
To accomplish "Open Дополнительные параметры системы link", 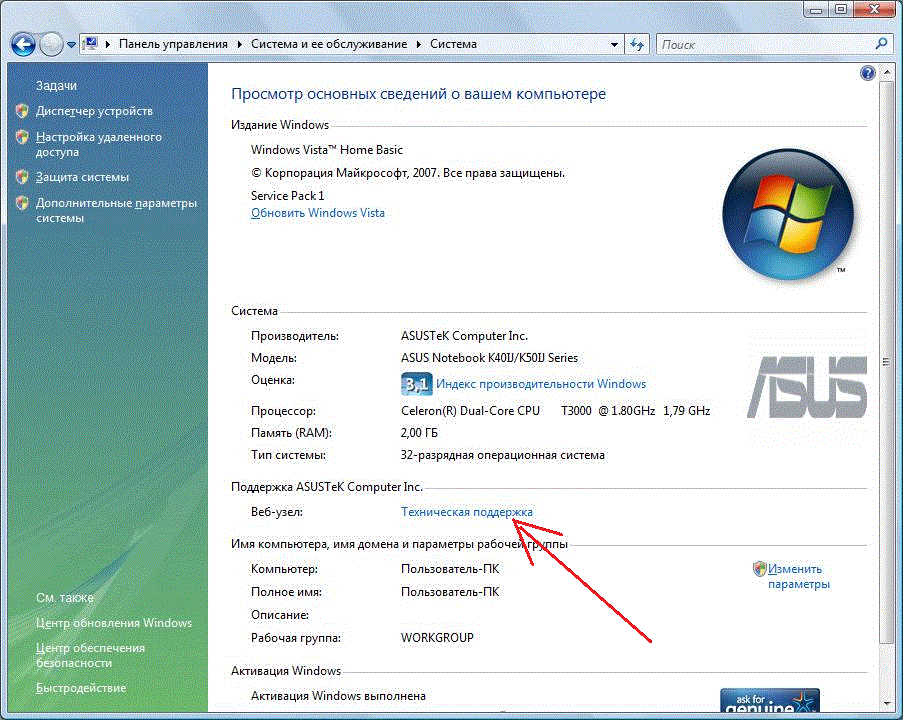I will [x=116, y=210].
